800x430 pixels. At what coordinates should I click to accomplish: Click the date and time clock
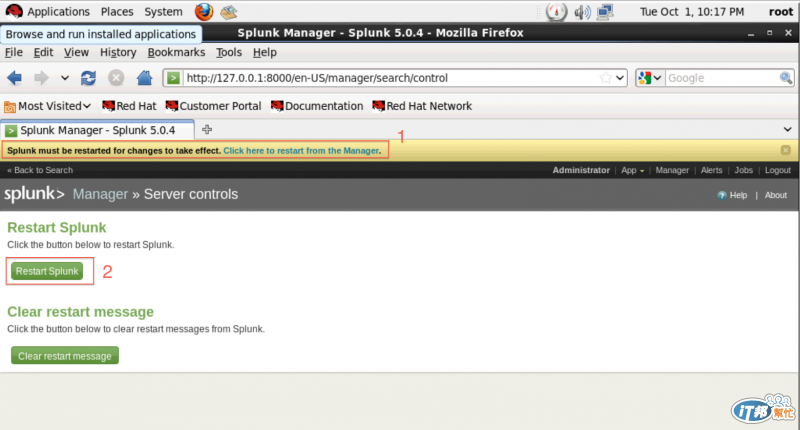pos(692,12)
